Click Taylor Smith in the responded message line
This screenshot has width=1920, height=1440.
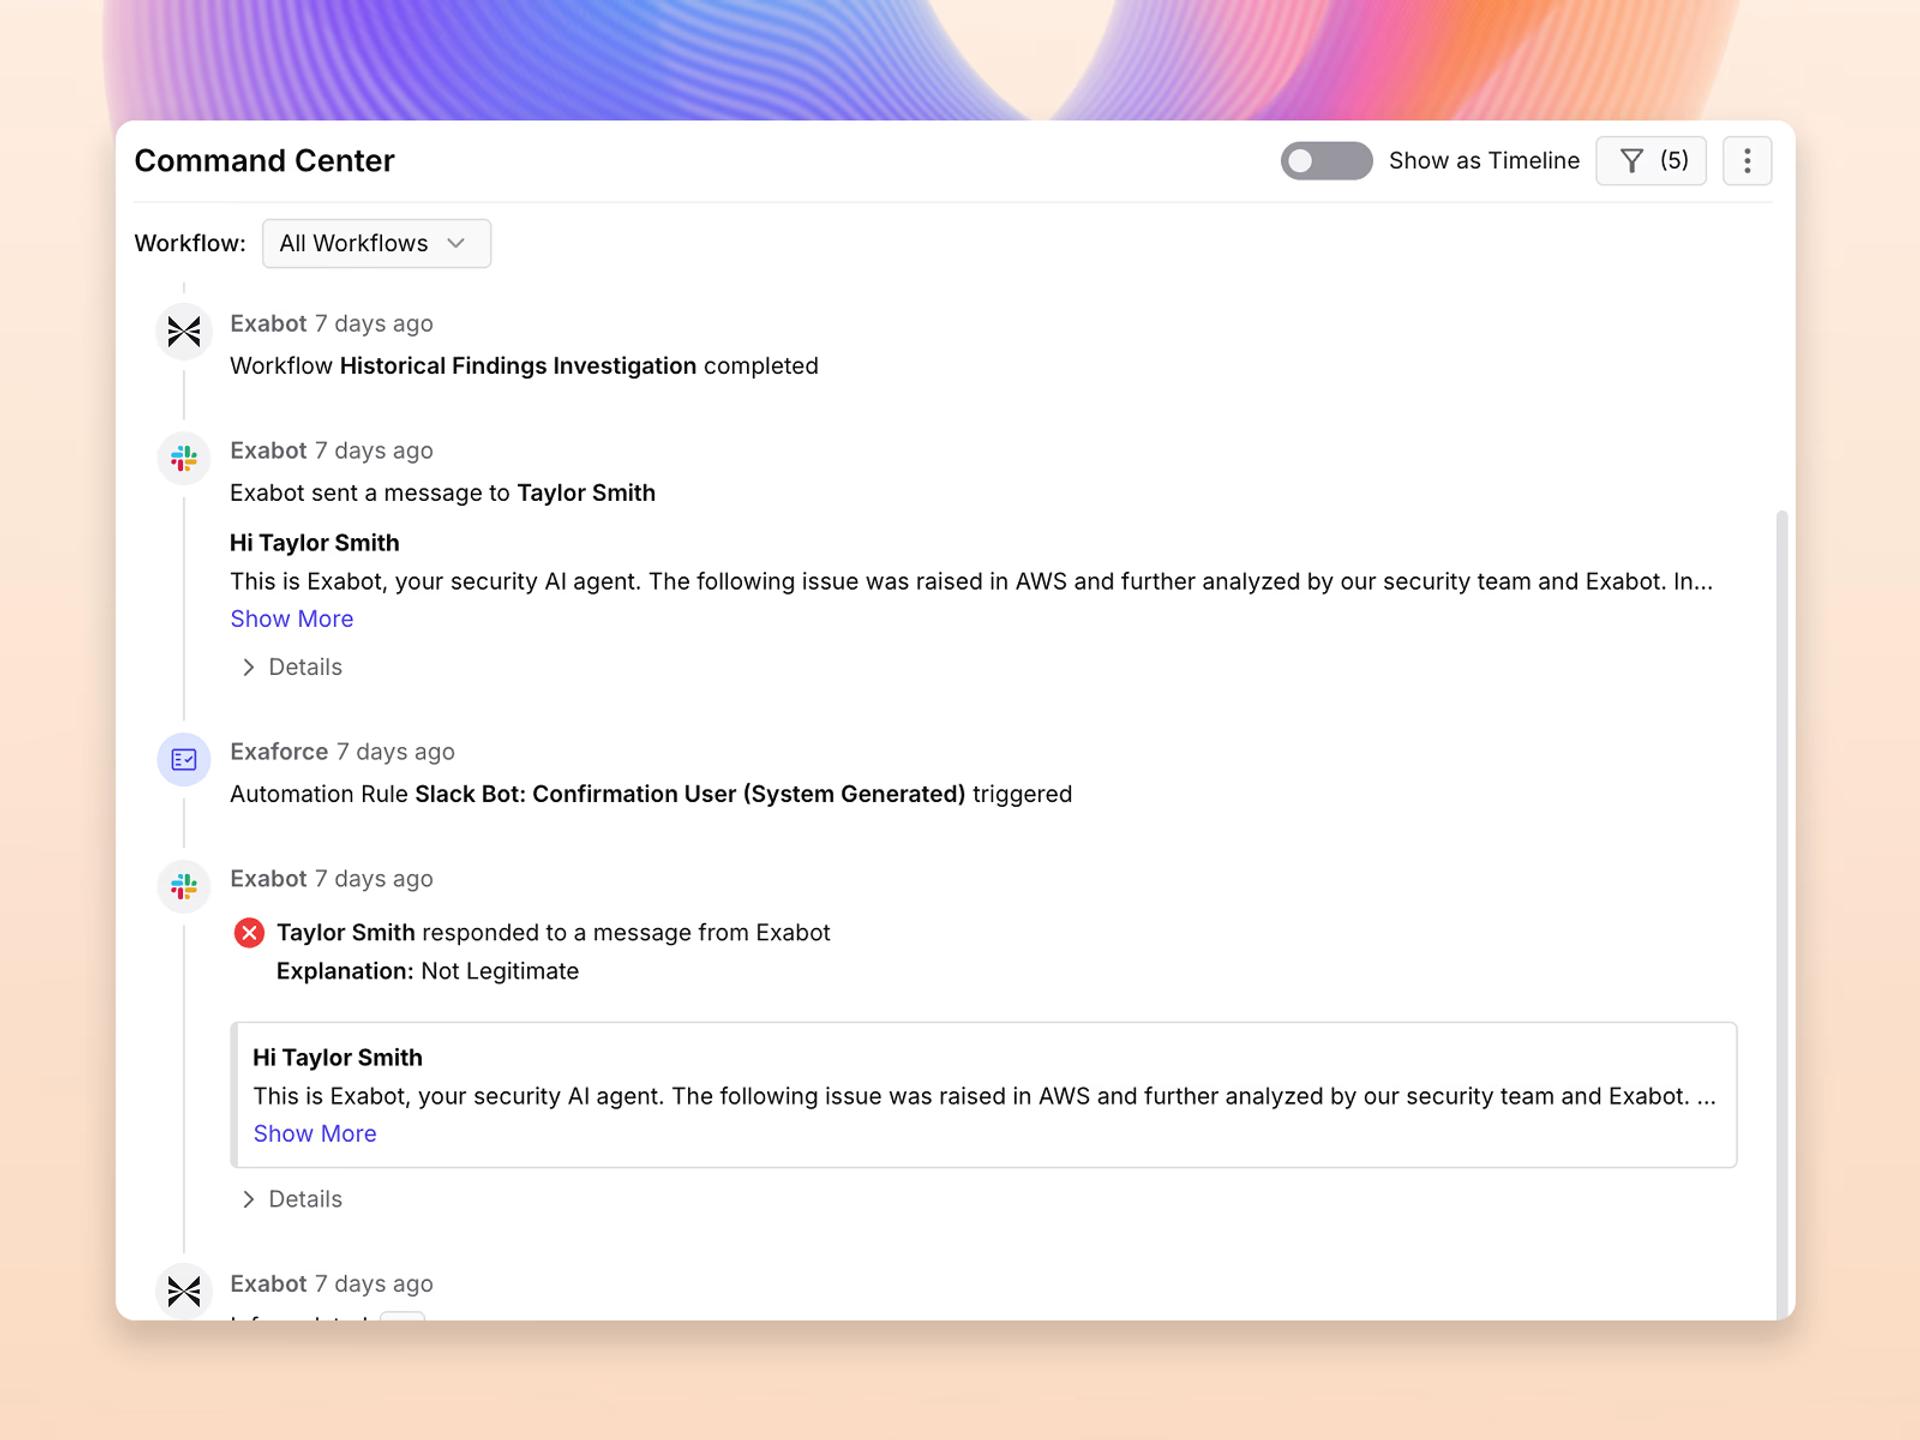coord(345,933)
